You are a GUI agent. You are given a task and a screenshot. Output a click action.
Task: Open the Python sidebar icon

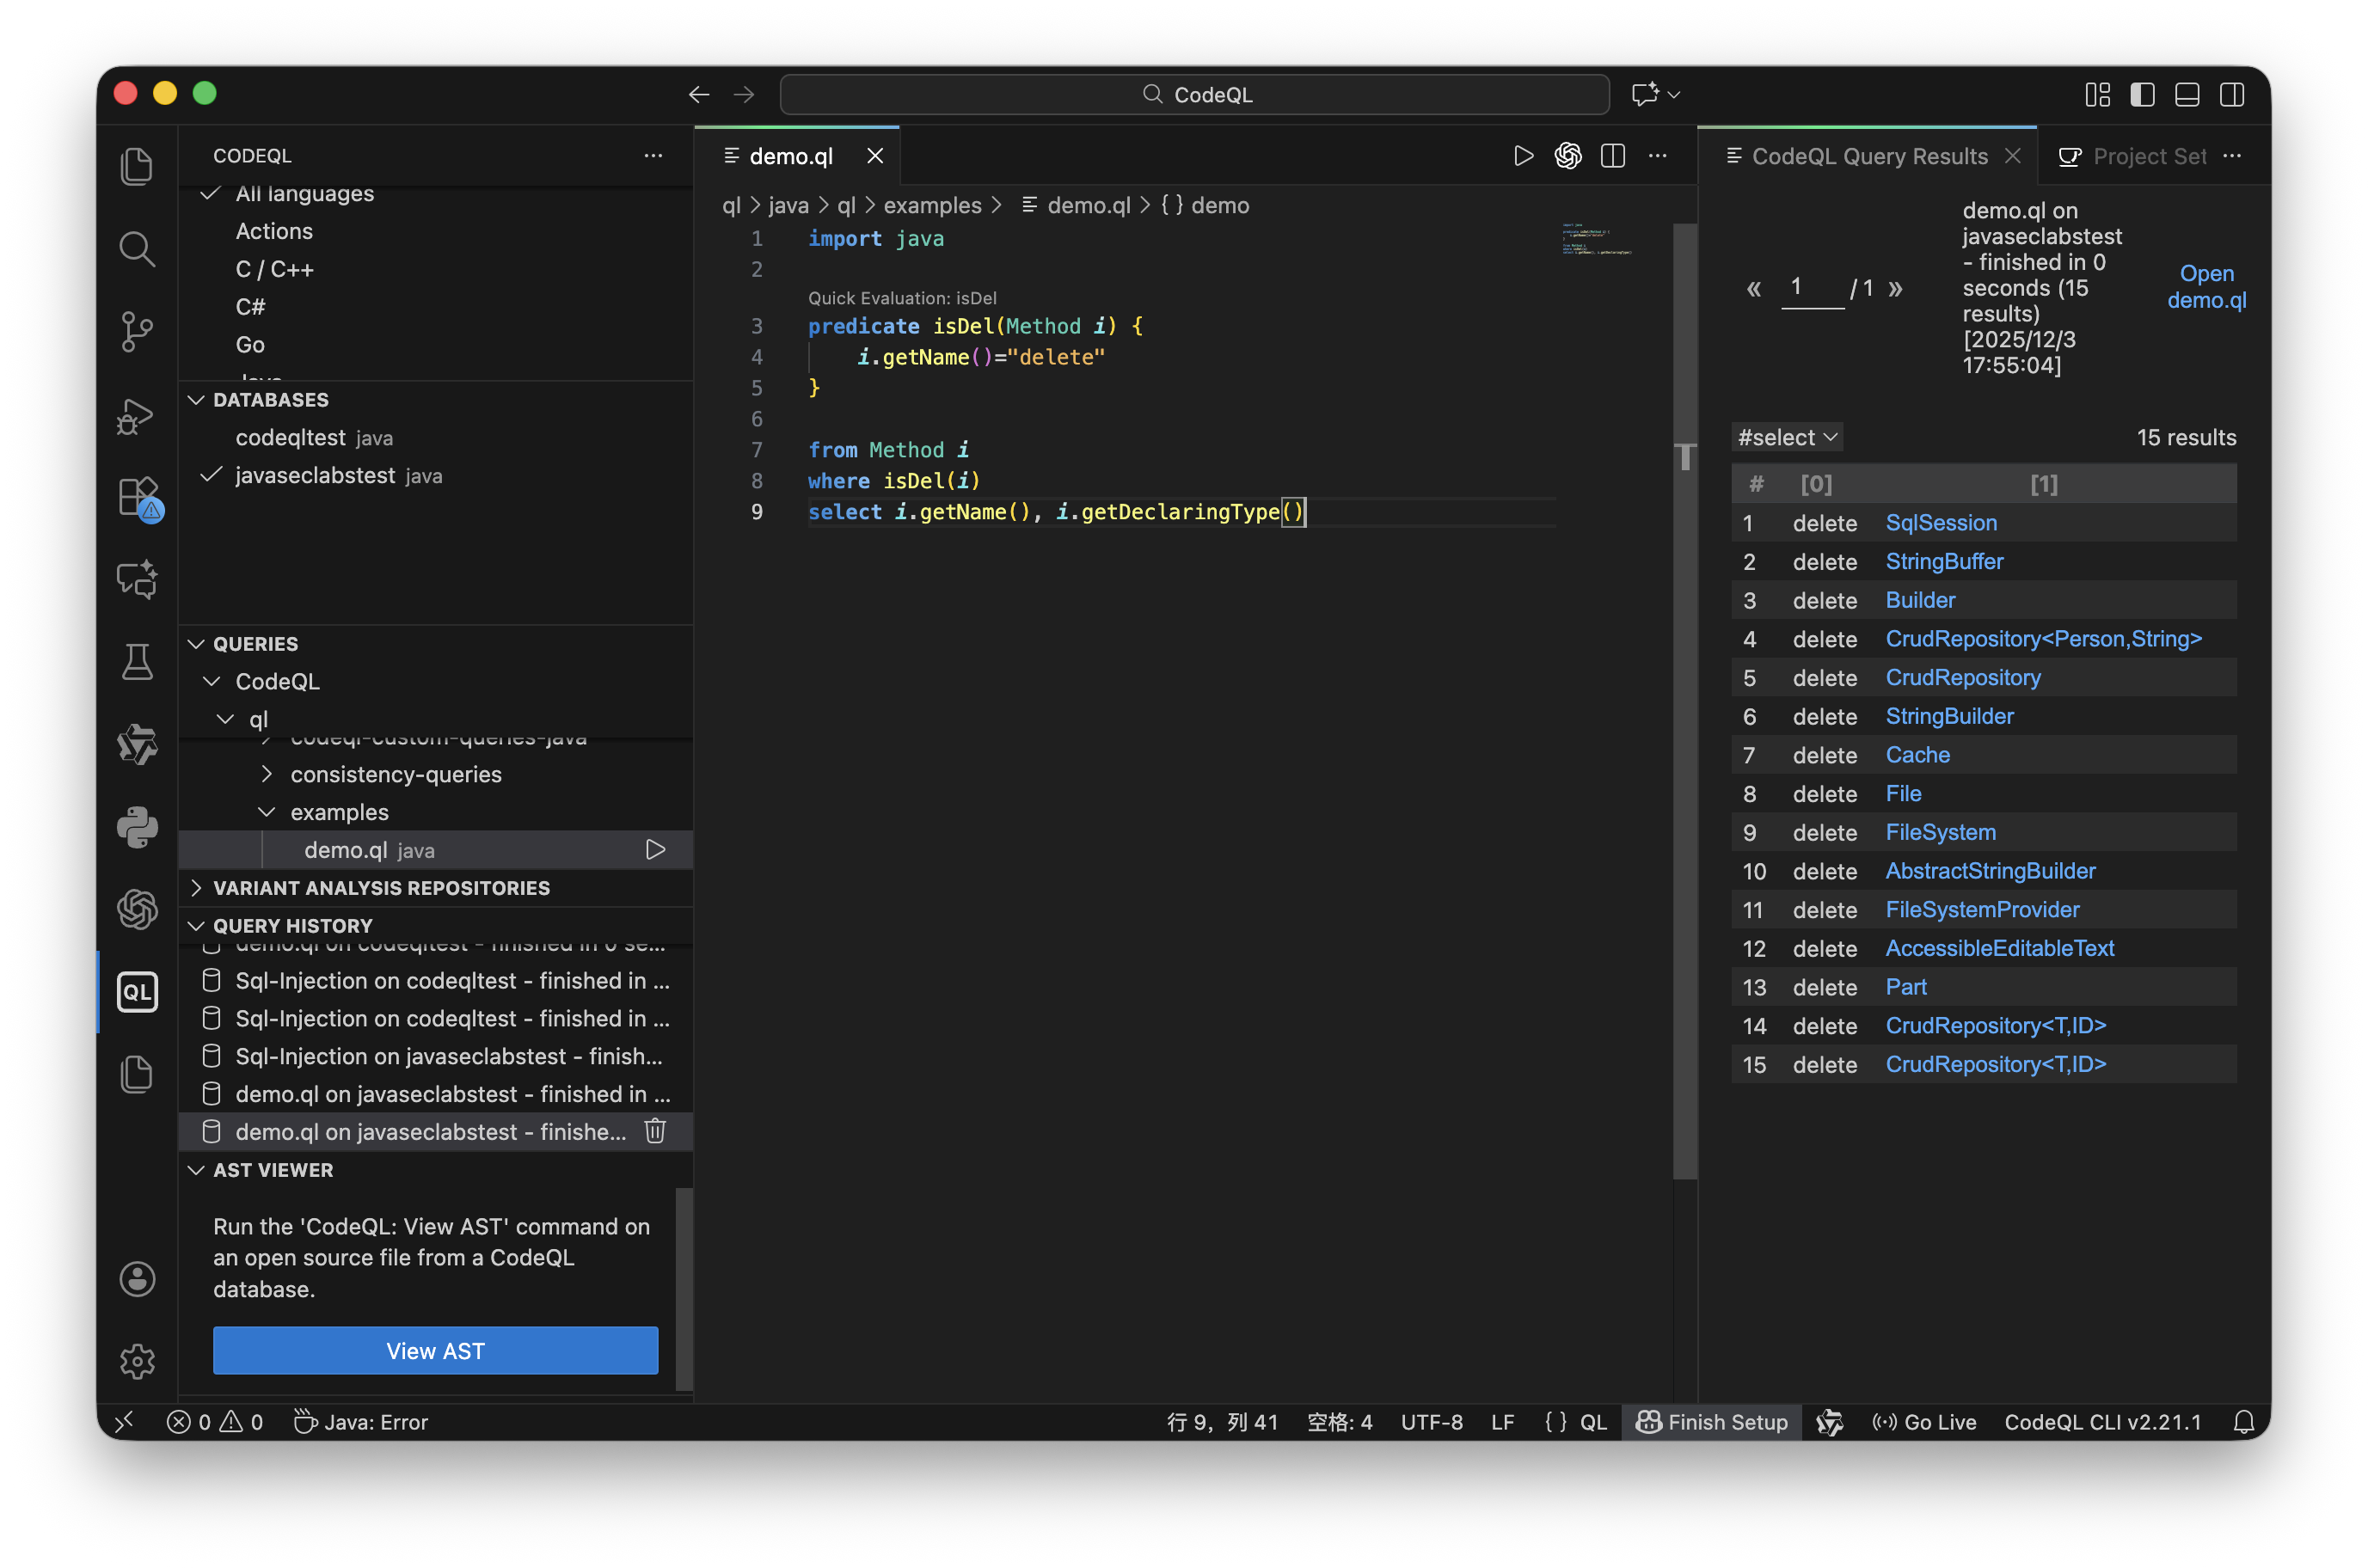click(137, 827)
